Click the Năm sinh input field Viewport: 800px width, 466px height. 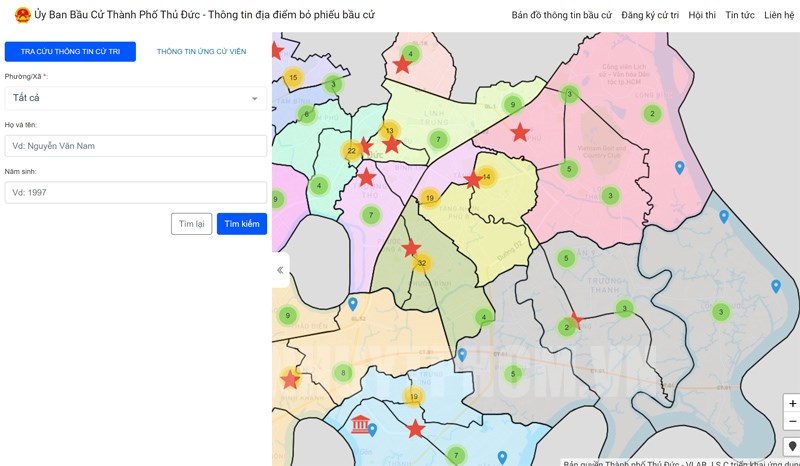click(136, 192)
